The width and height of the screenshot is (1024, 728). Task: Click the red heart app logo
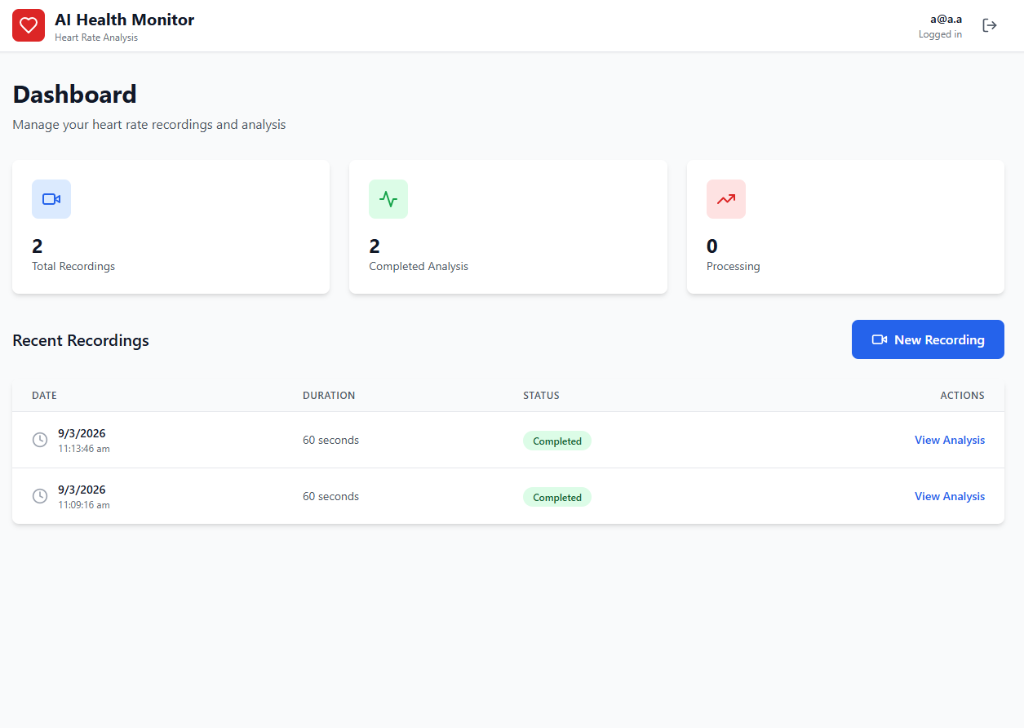(x=28, y=25)
